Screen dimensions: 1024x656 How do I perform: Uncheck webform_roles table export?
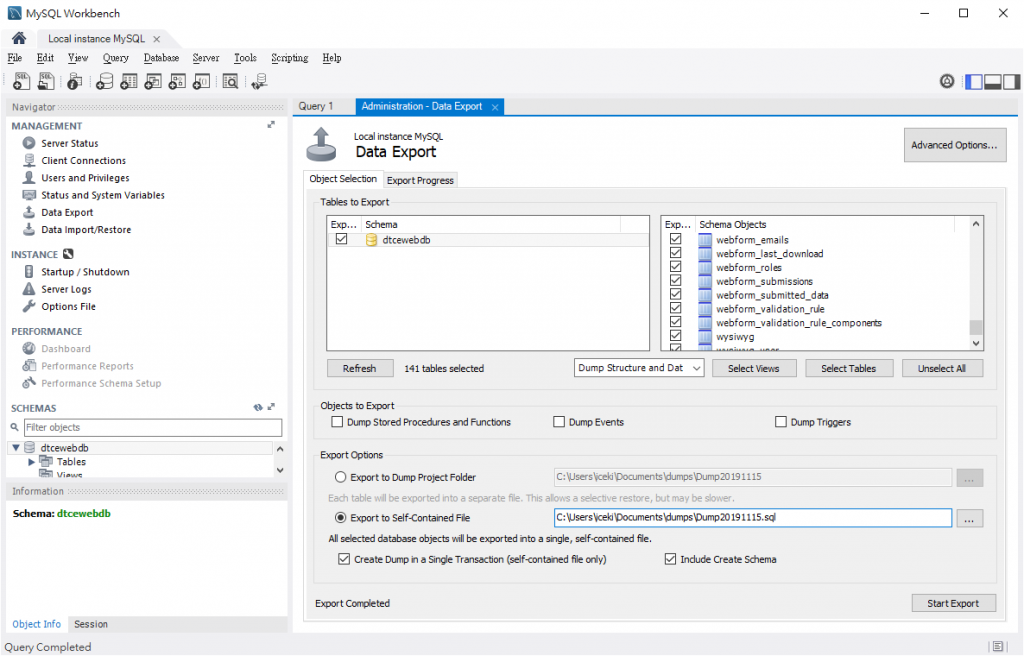(x=675, y=267)
